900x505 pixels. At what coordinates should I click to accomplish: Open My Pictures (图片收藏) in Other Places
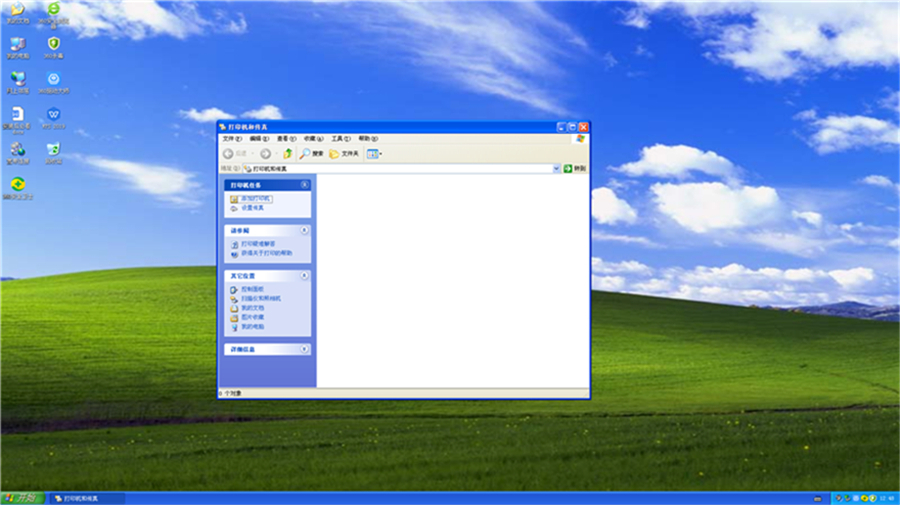coord(253,317)
